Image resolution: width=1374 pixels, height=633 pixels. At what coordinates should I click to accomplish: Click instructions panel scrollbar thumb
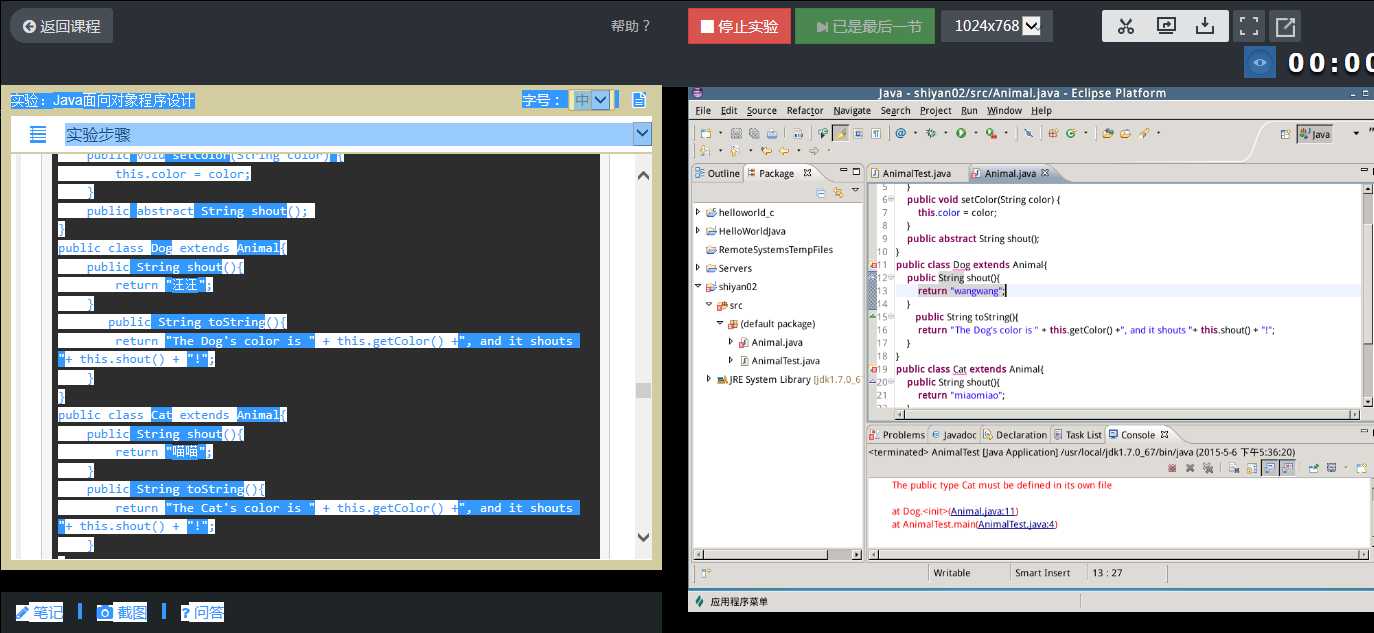[643, 390]
